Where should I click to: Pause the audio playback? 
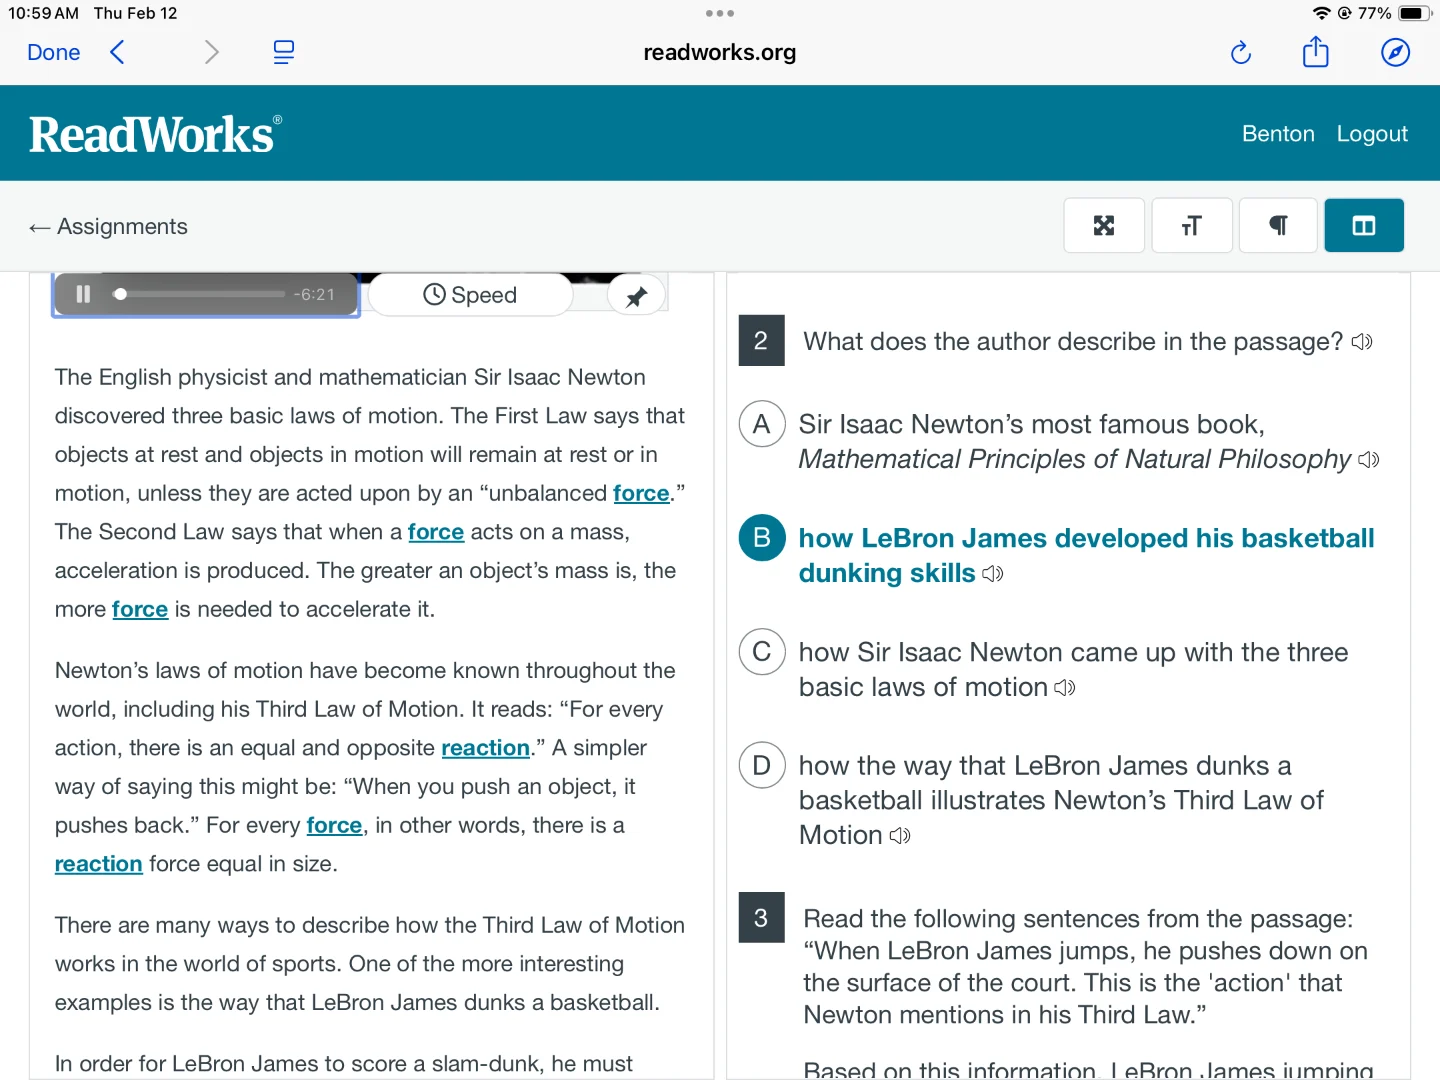[83, 294]
